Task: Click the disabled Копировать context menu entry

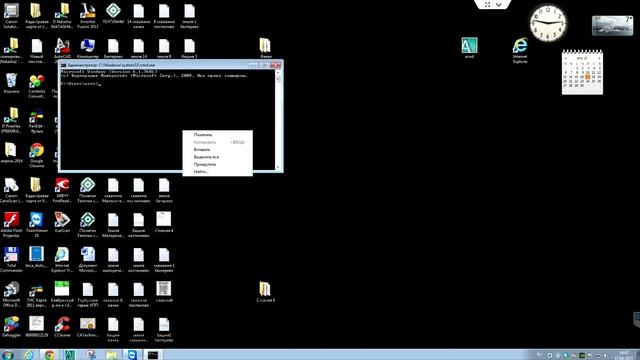Action: (x=218, y=142)
